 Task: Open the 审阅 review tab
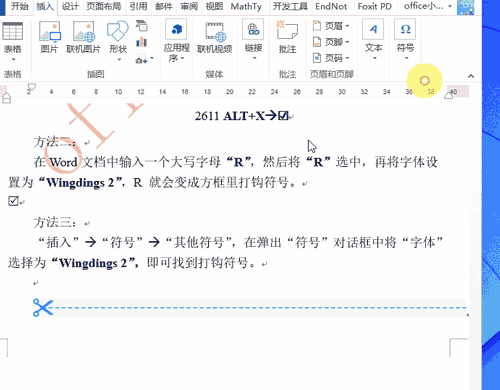(189, 6)
